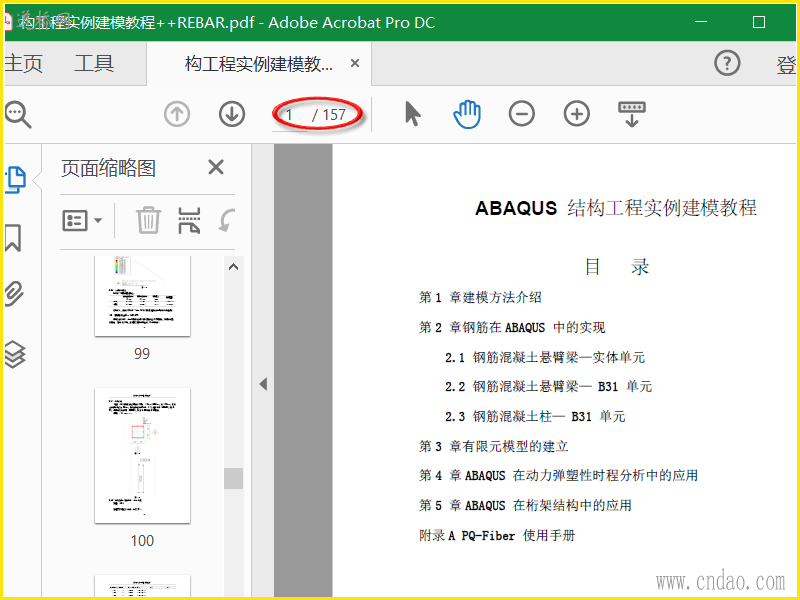Image resolution: width=800 pixels, height=600 pixels.
Task: Go to previous page with up arrow
Action: click(177, 114)
